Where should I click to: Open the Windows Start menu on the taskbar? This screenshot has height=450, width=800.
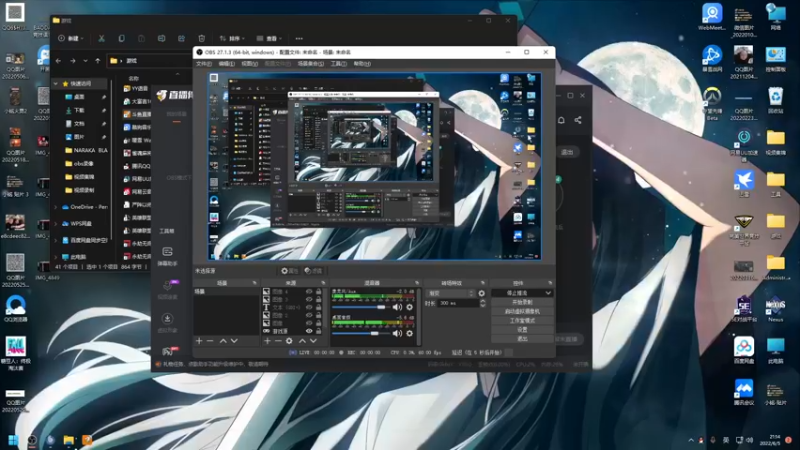pos(13,440)
